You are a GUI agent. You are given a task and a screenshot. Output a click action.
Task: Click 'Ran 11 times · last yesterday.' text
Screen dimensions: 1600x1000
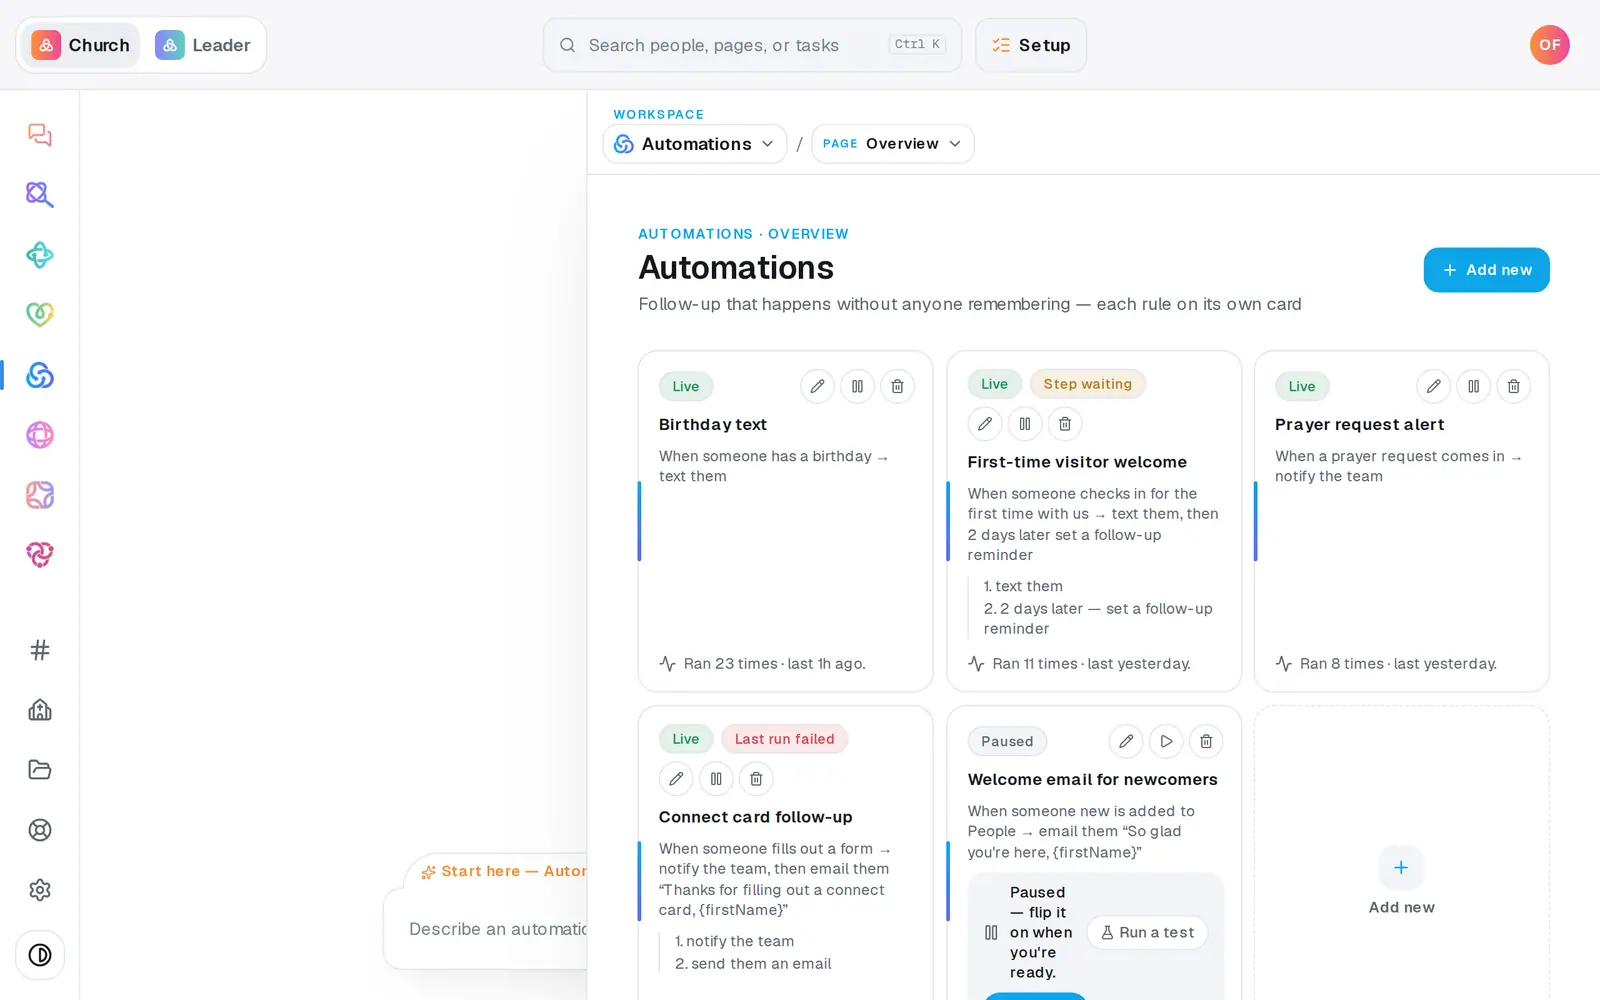pos(1091,664)
